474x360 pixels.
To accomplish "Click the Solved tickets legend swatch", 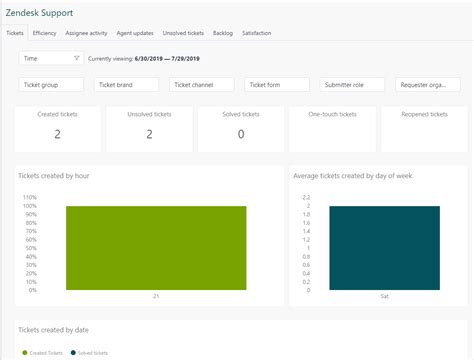I will tap(73, 353).
